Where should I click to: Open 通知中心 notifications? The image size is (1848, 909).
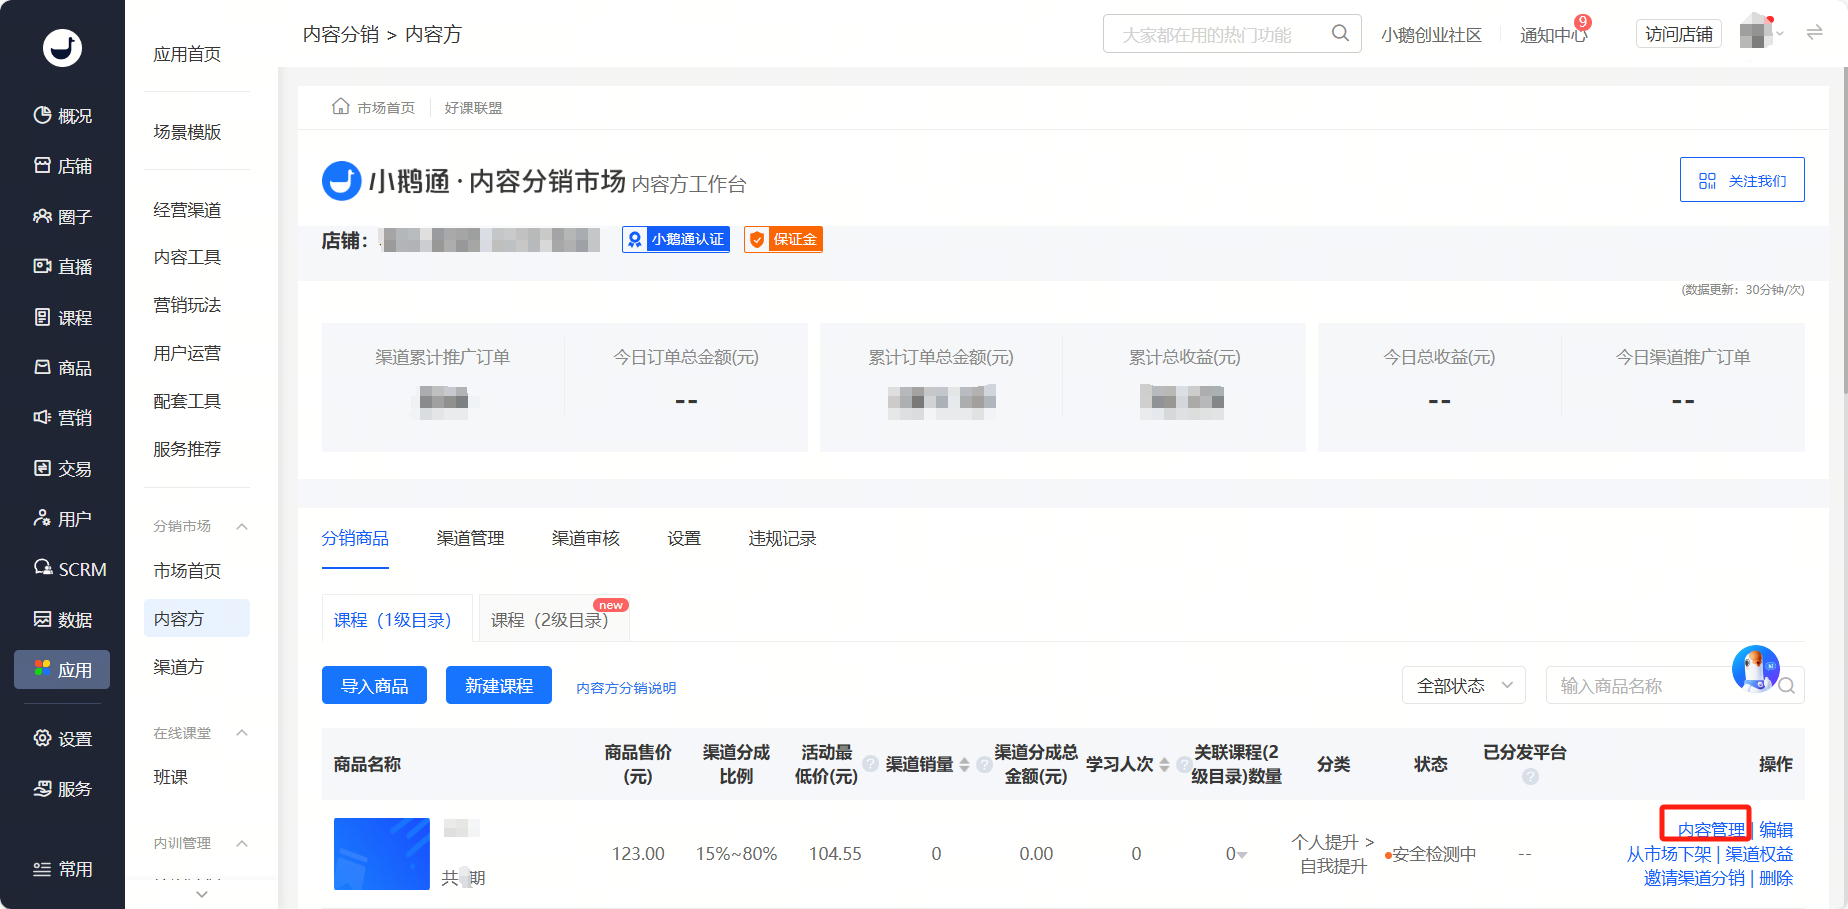(1553, 35)
